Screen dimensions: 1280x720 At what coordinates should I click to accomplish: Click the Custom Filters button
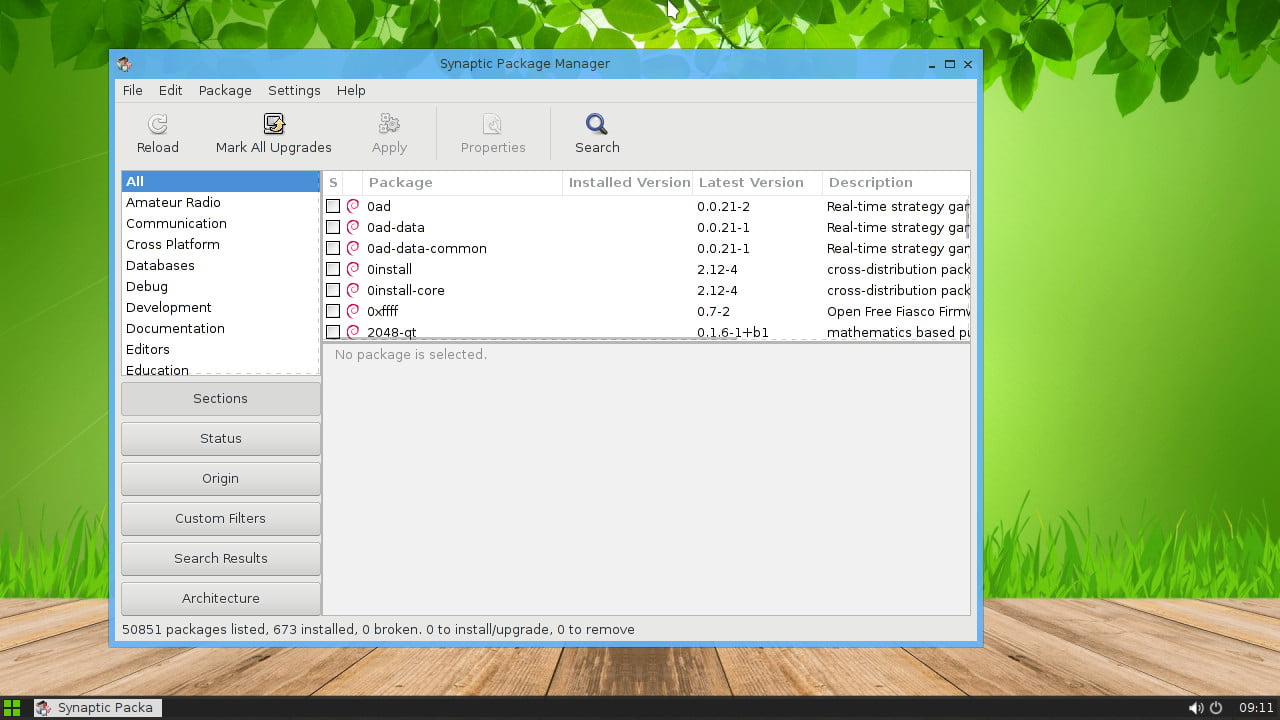click(x=220, y=518)
